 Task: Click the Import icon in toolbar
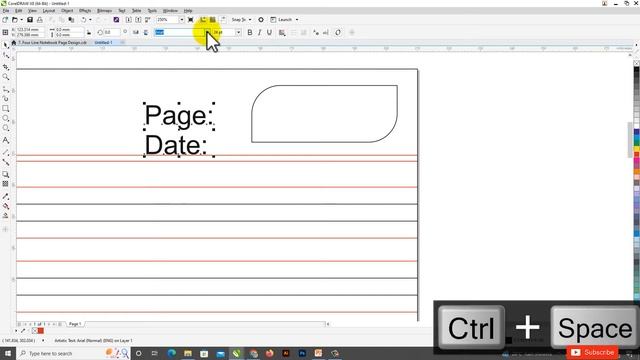(x=129, y=20)
